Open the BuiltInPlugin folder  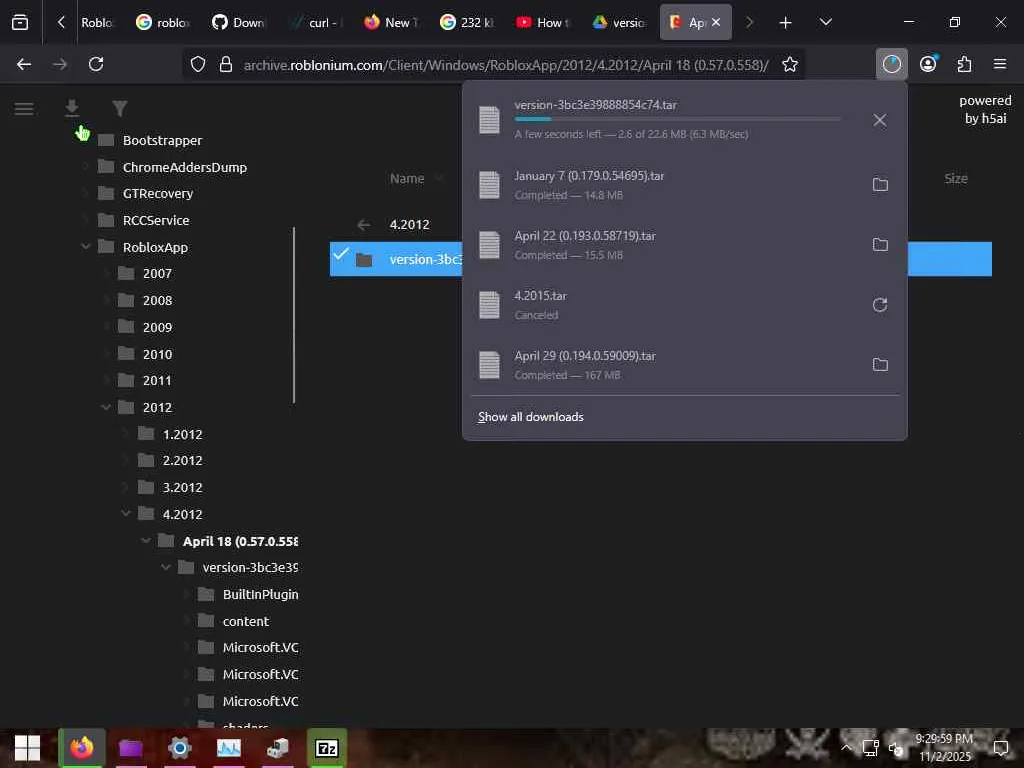(x=260, y=594)
